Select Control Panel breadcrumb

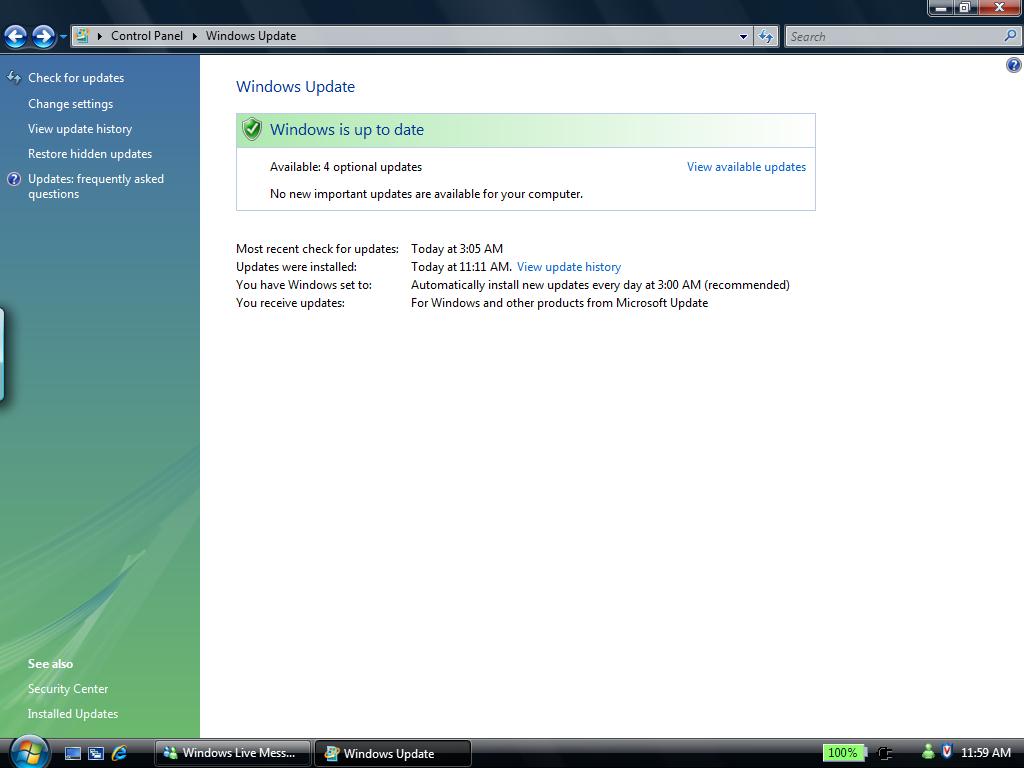(146, 36)
